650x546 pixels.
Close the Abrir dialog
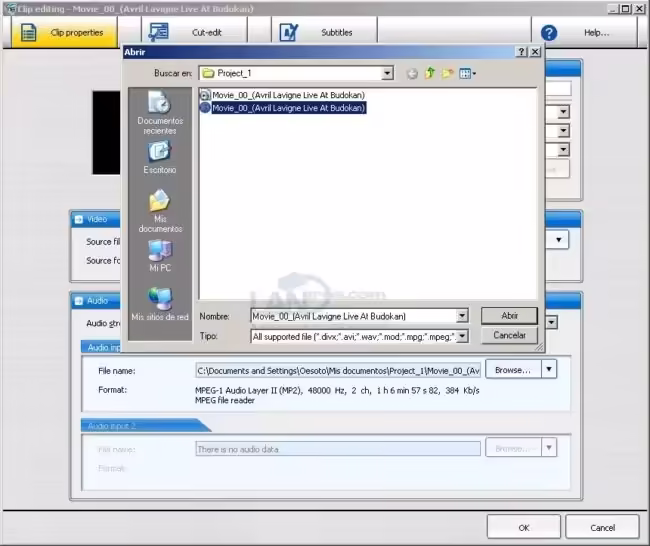(x=535, y=52)
